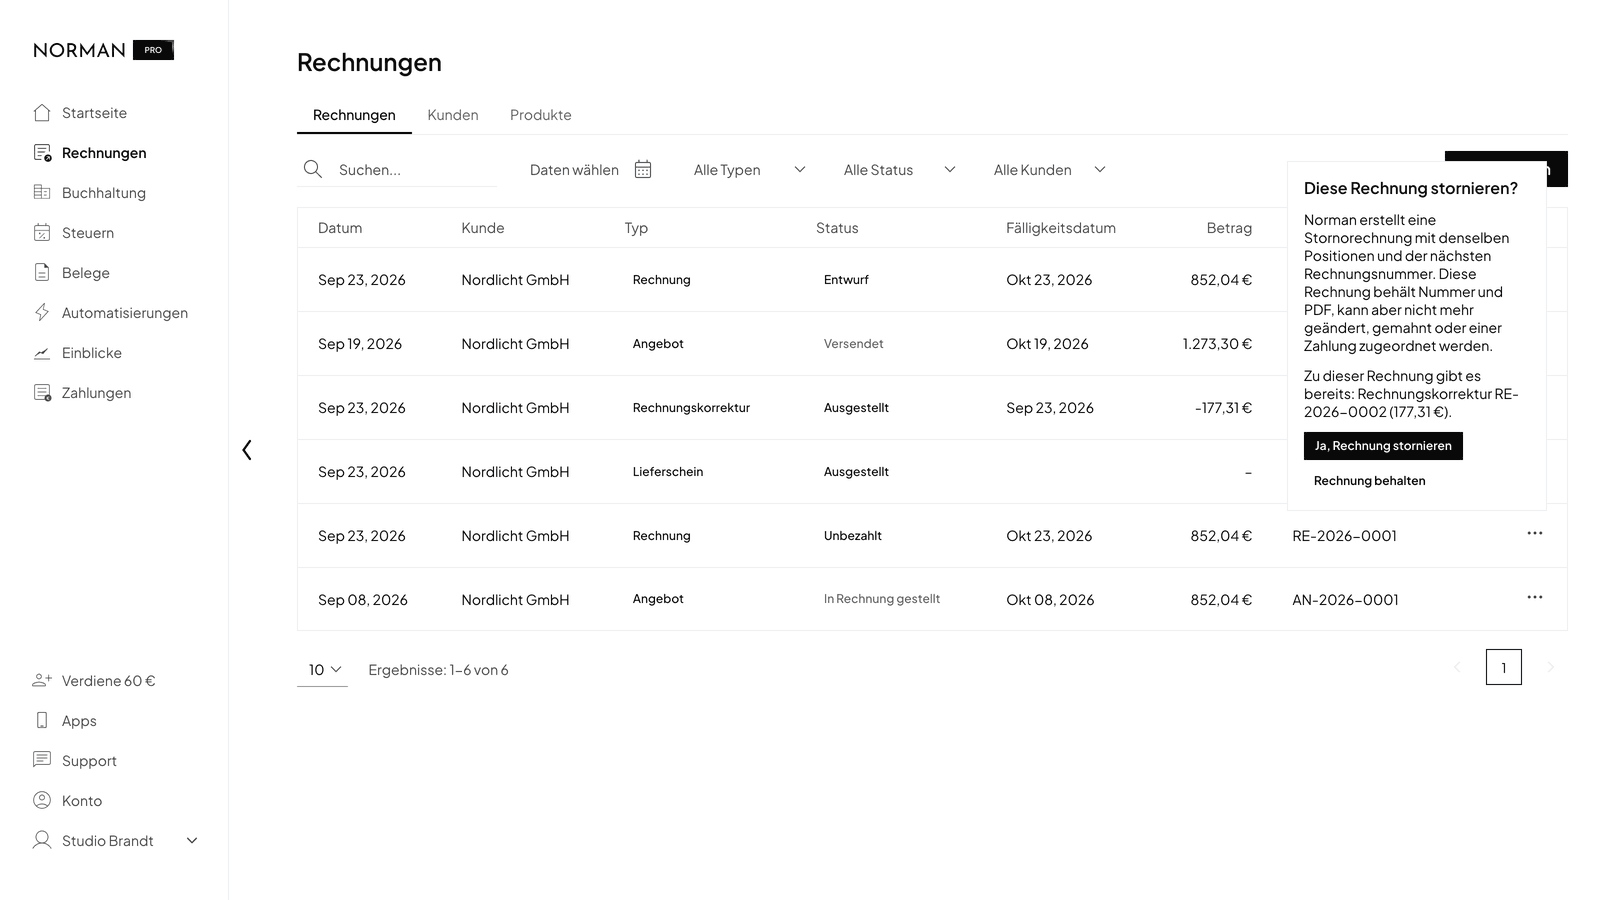The height and width of the screenshot is (900, 1600).
Task: Expand the Alle Typen filter
Action: click(x=749, y=170)
